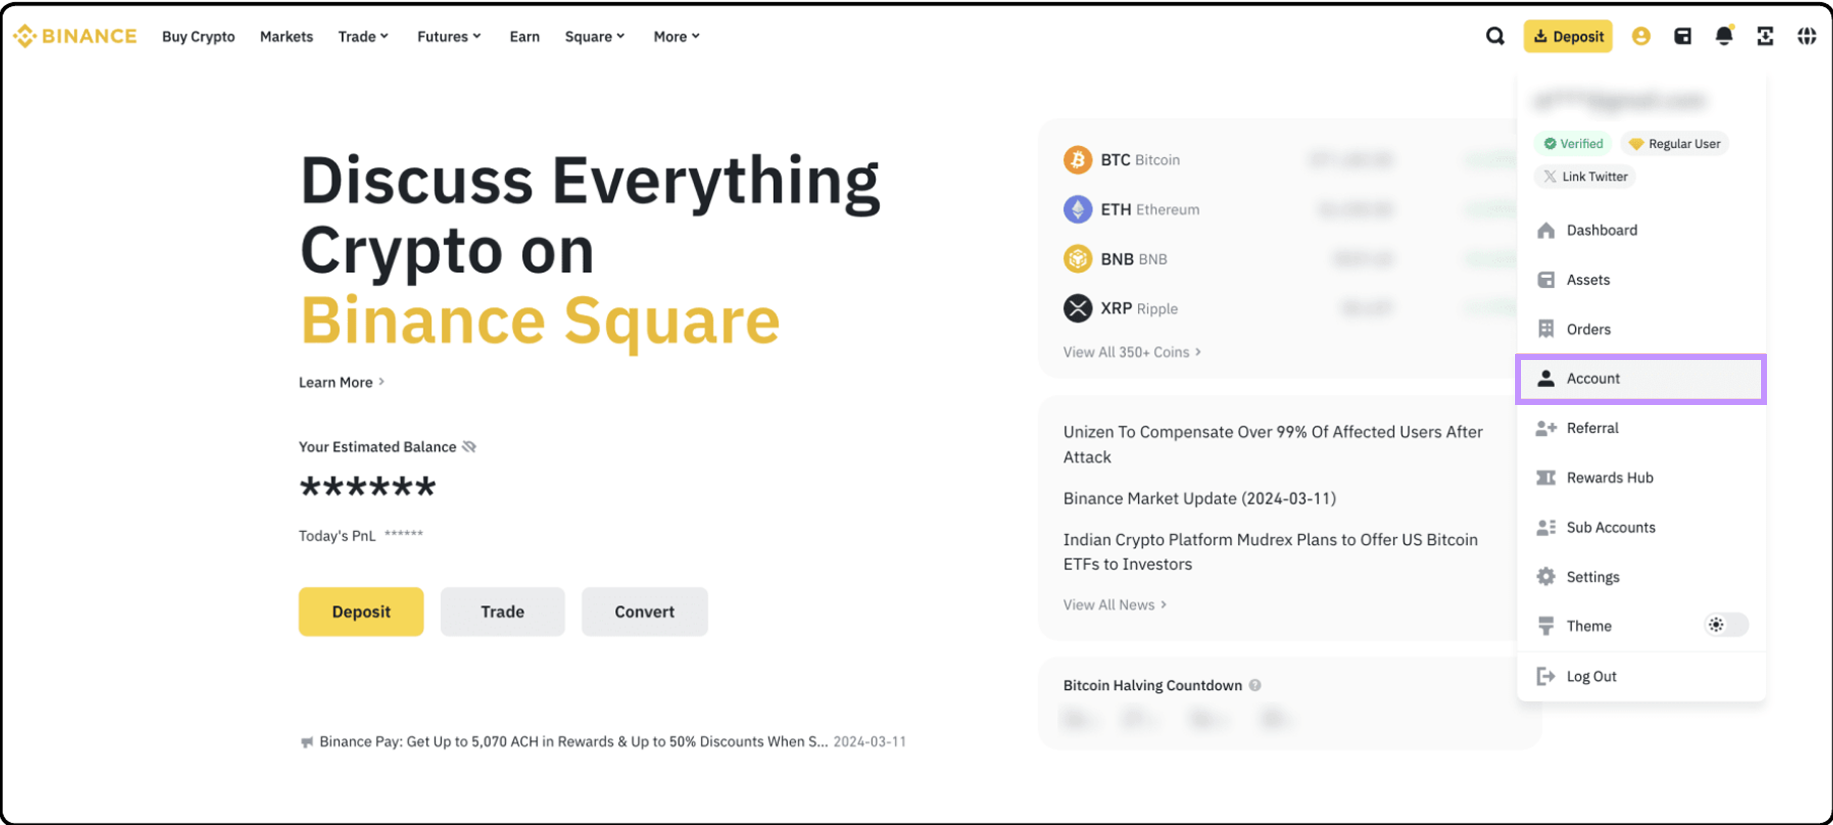This screenshot has height=825, width=1833.
Task: Click the Log Out arrow icon
Action: click(1546, 676)
